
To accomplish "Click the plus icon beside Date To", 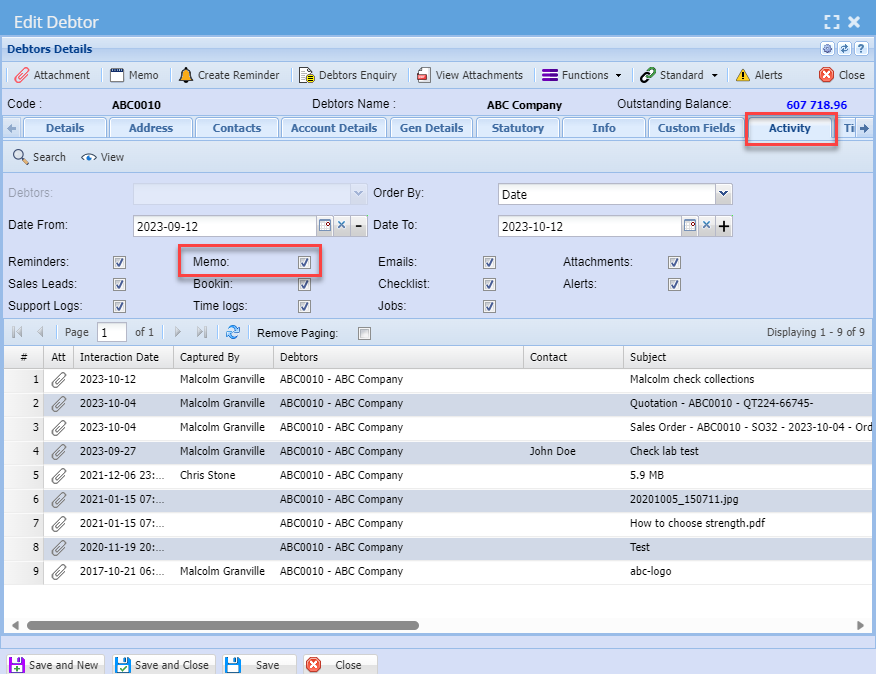I will (724, 226).
